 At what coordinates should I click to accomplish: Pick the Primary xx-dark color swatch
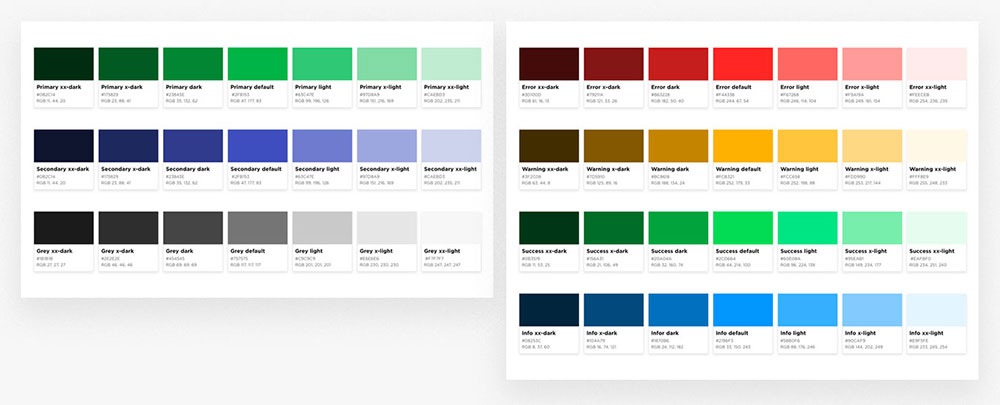point(64,64)
